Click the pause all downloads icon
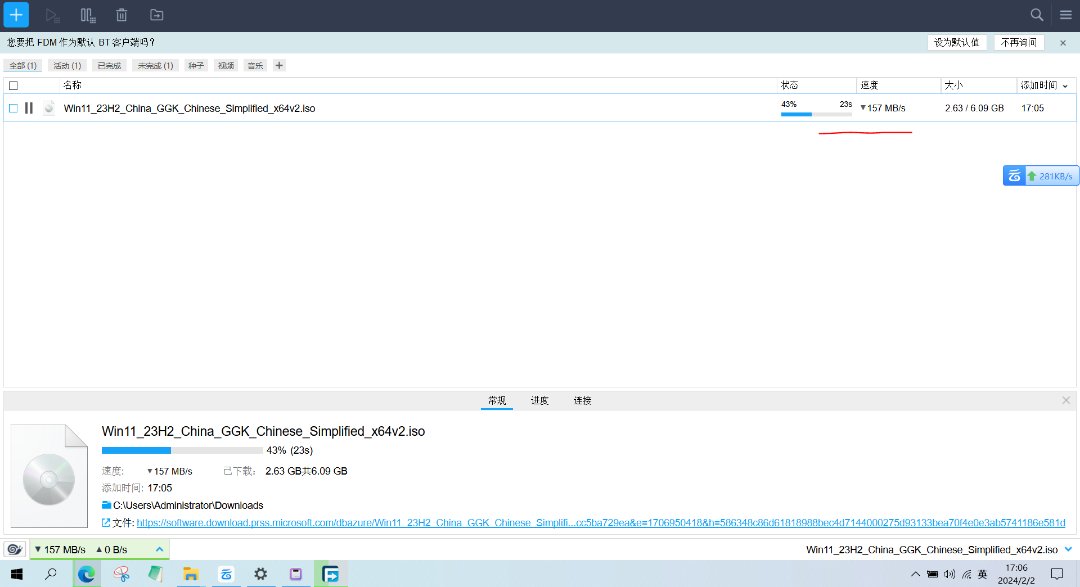 [88, 15]
